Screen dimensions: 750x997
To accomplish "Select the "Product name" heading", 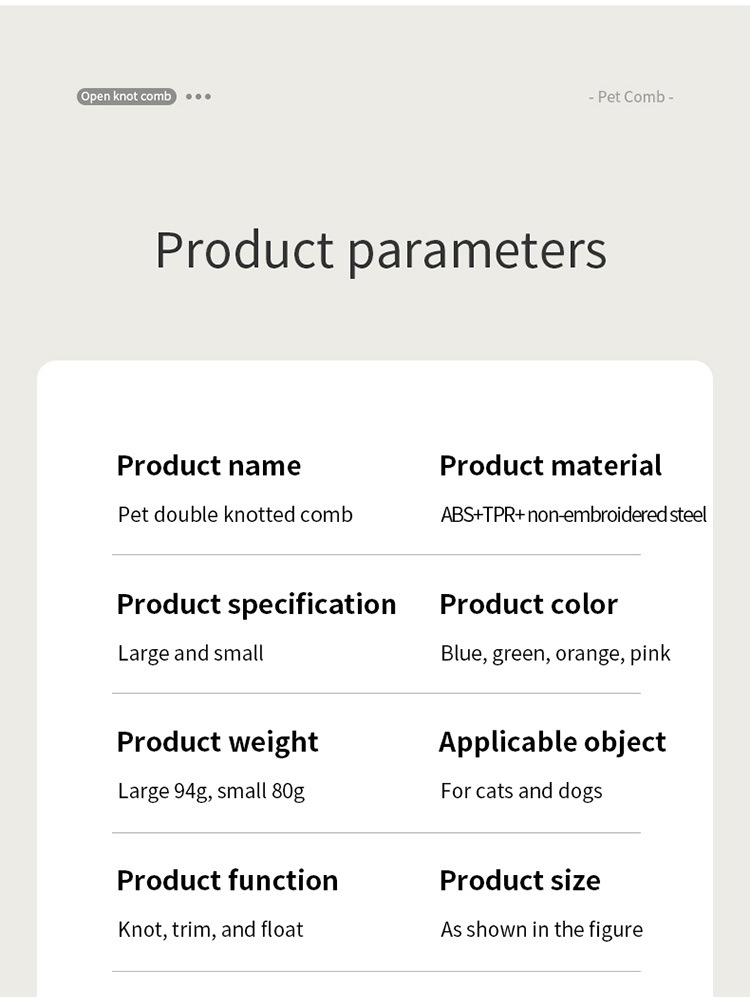I will (208, 466).
